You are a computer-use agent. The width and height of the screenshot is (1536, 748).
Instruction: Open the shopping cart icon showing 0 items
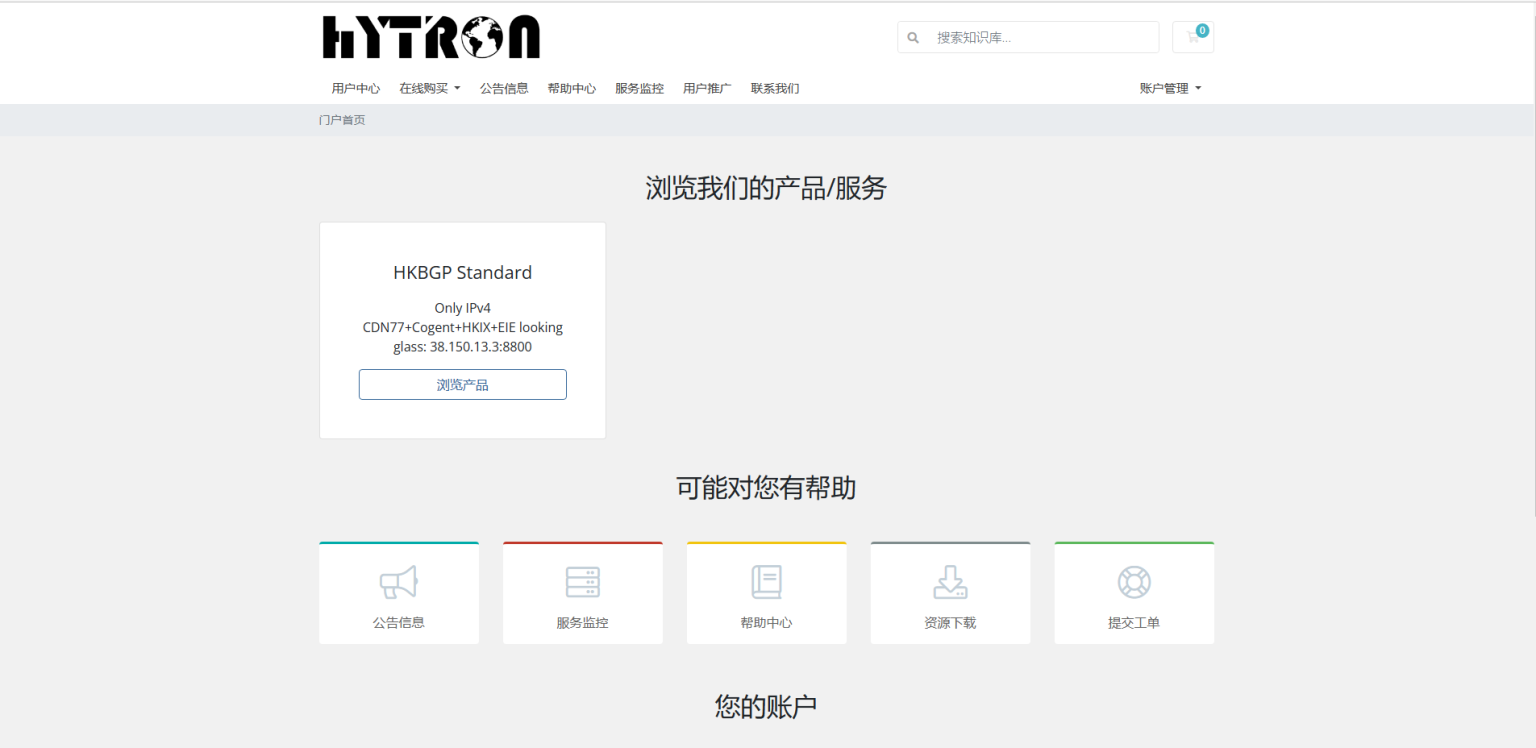[1192, 37]
